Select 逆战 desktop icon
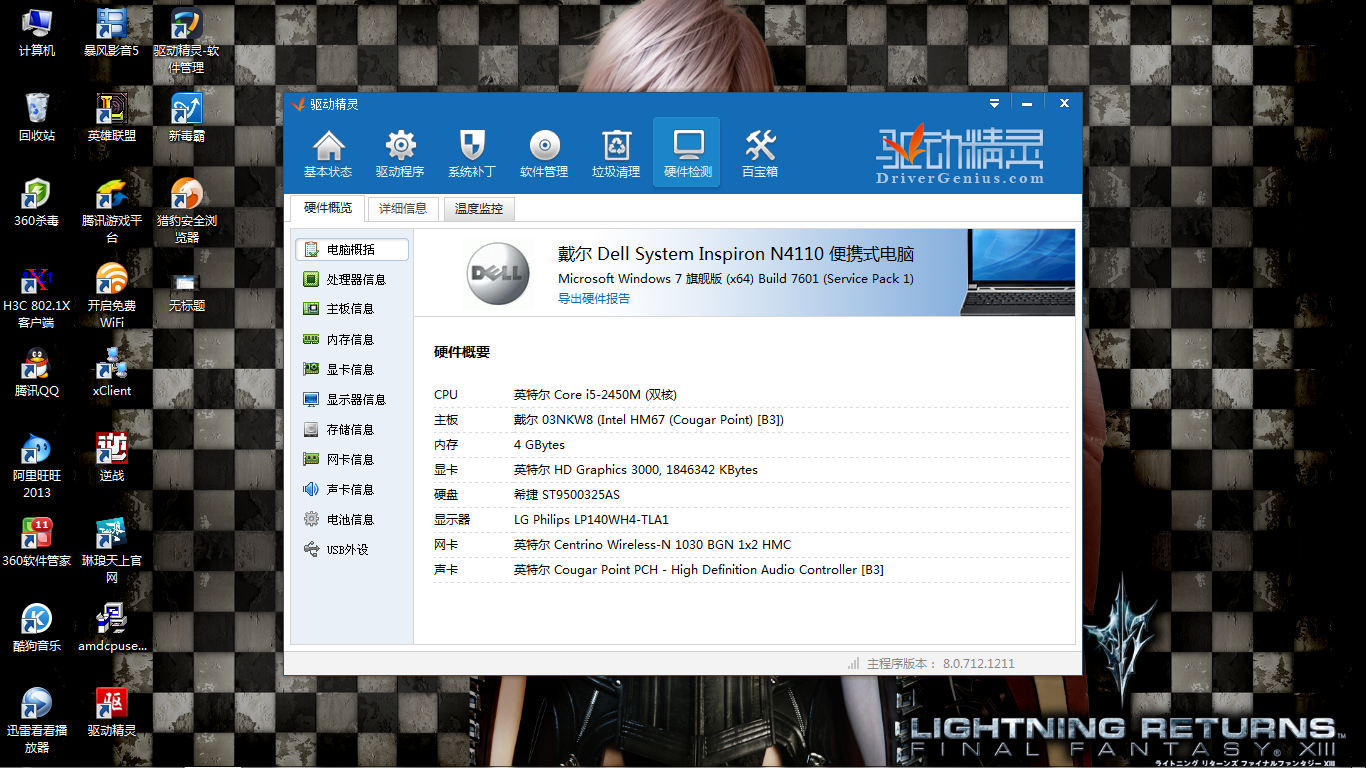 [x=112, y=457]
